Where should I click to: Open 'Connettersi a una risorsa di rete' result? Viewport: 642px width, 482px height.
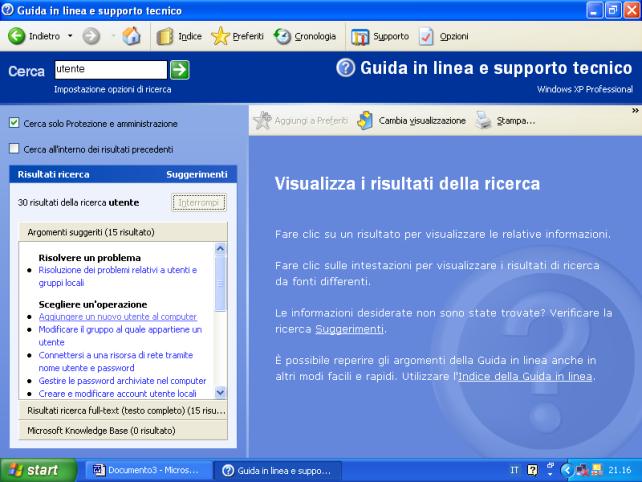(115, 362)
